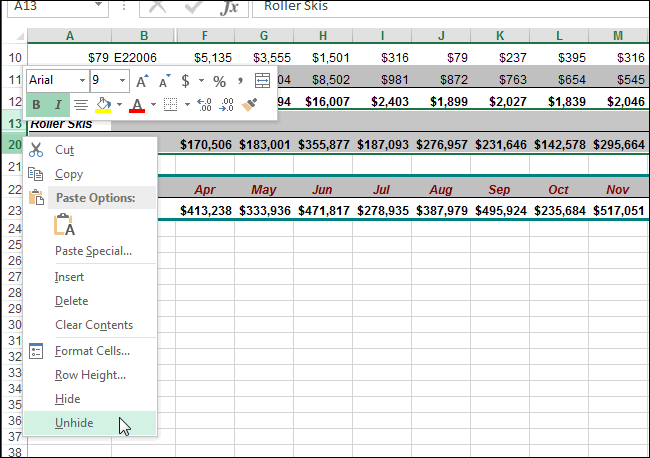Choose Unhide from context menu
This screenshot has width=650, height=458.
tap(90, 423)
